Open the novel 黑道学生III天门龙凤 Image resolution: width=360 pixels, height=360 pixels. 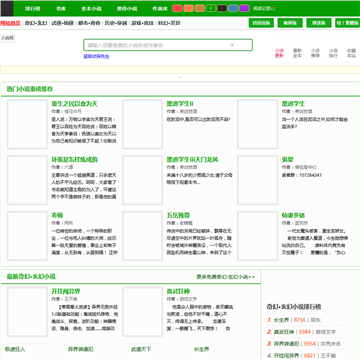click(192, 160)
